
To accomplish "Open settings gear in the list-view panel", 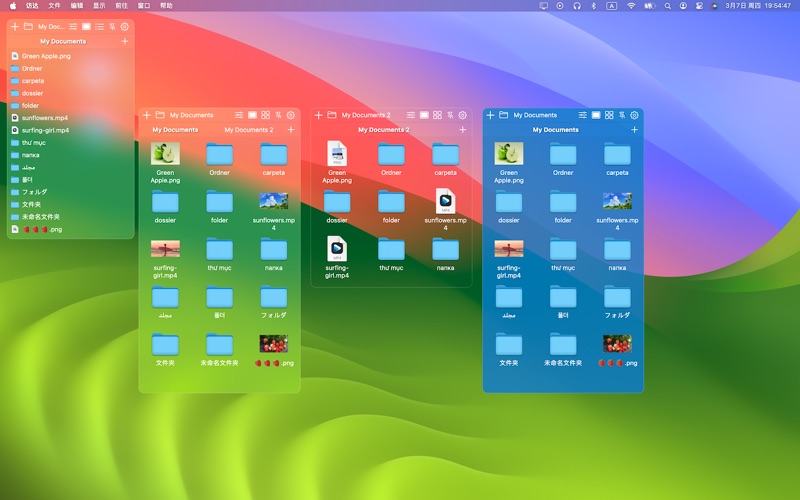I will (125, 26).
